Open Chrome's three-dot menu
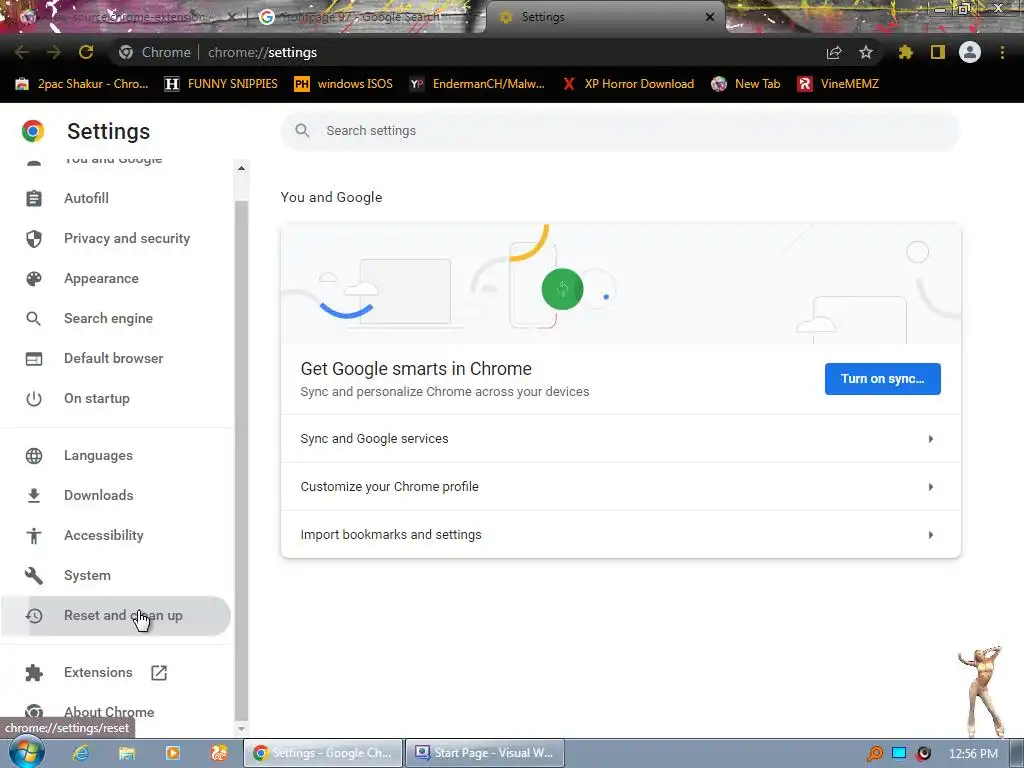1024x768 pixels. click(x=1002, y=52)
